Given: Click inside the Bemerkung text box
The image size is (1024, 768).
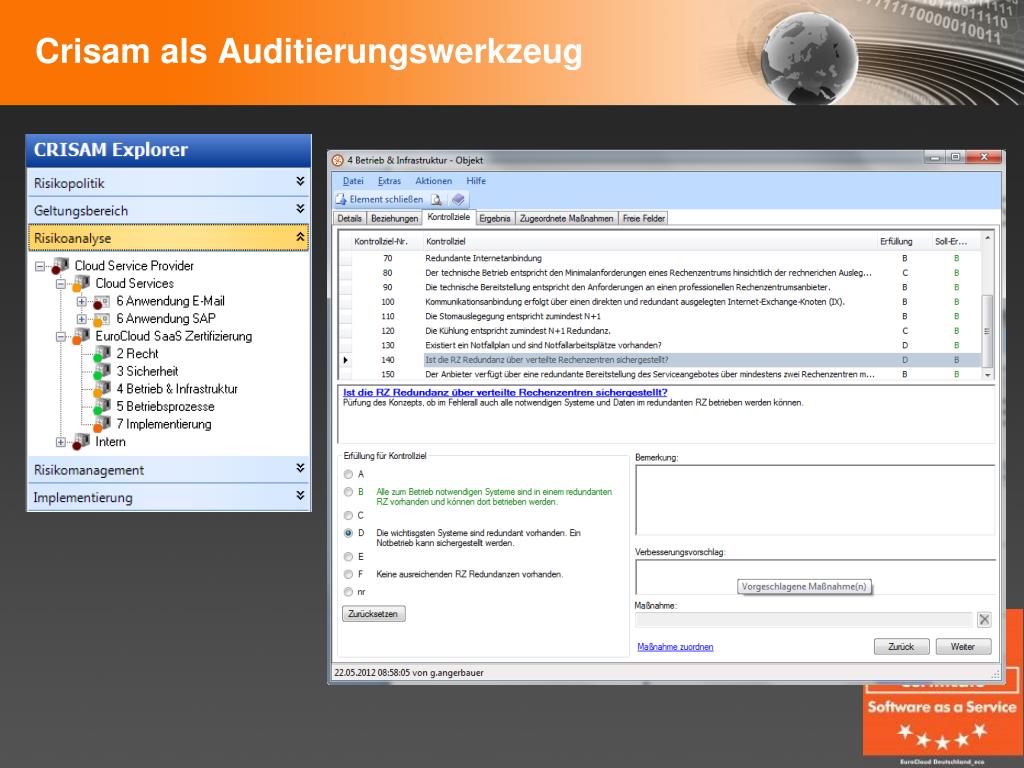Looking at the screenshot, I should [814, 500].
